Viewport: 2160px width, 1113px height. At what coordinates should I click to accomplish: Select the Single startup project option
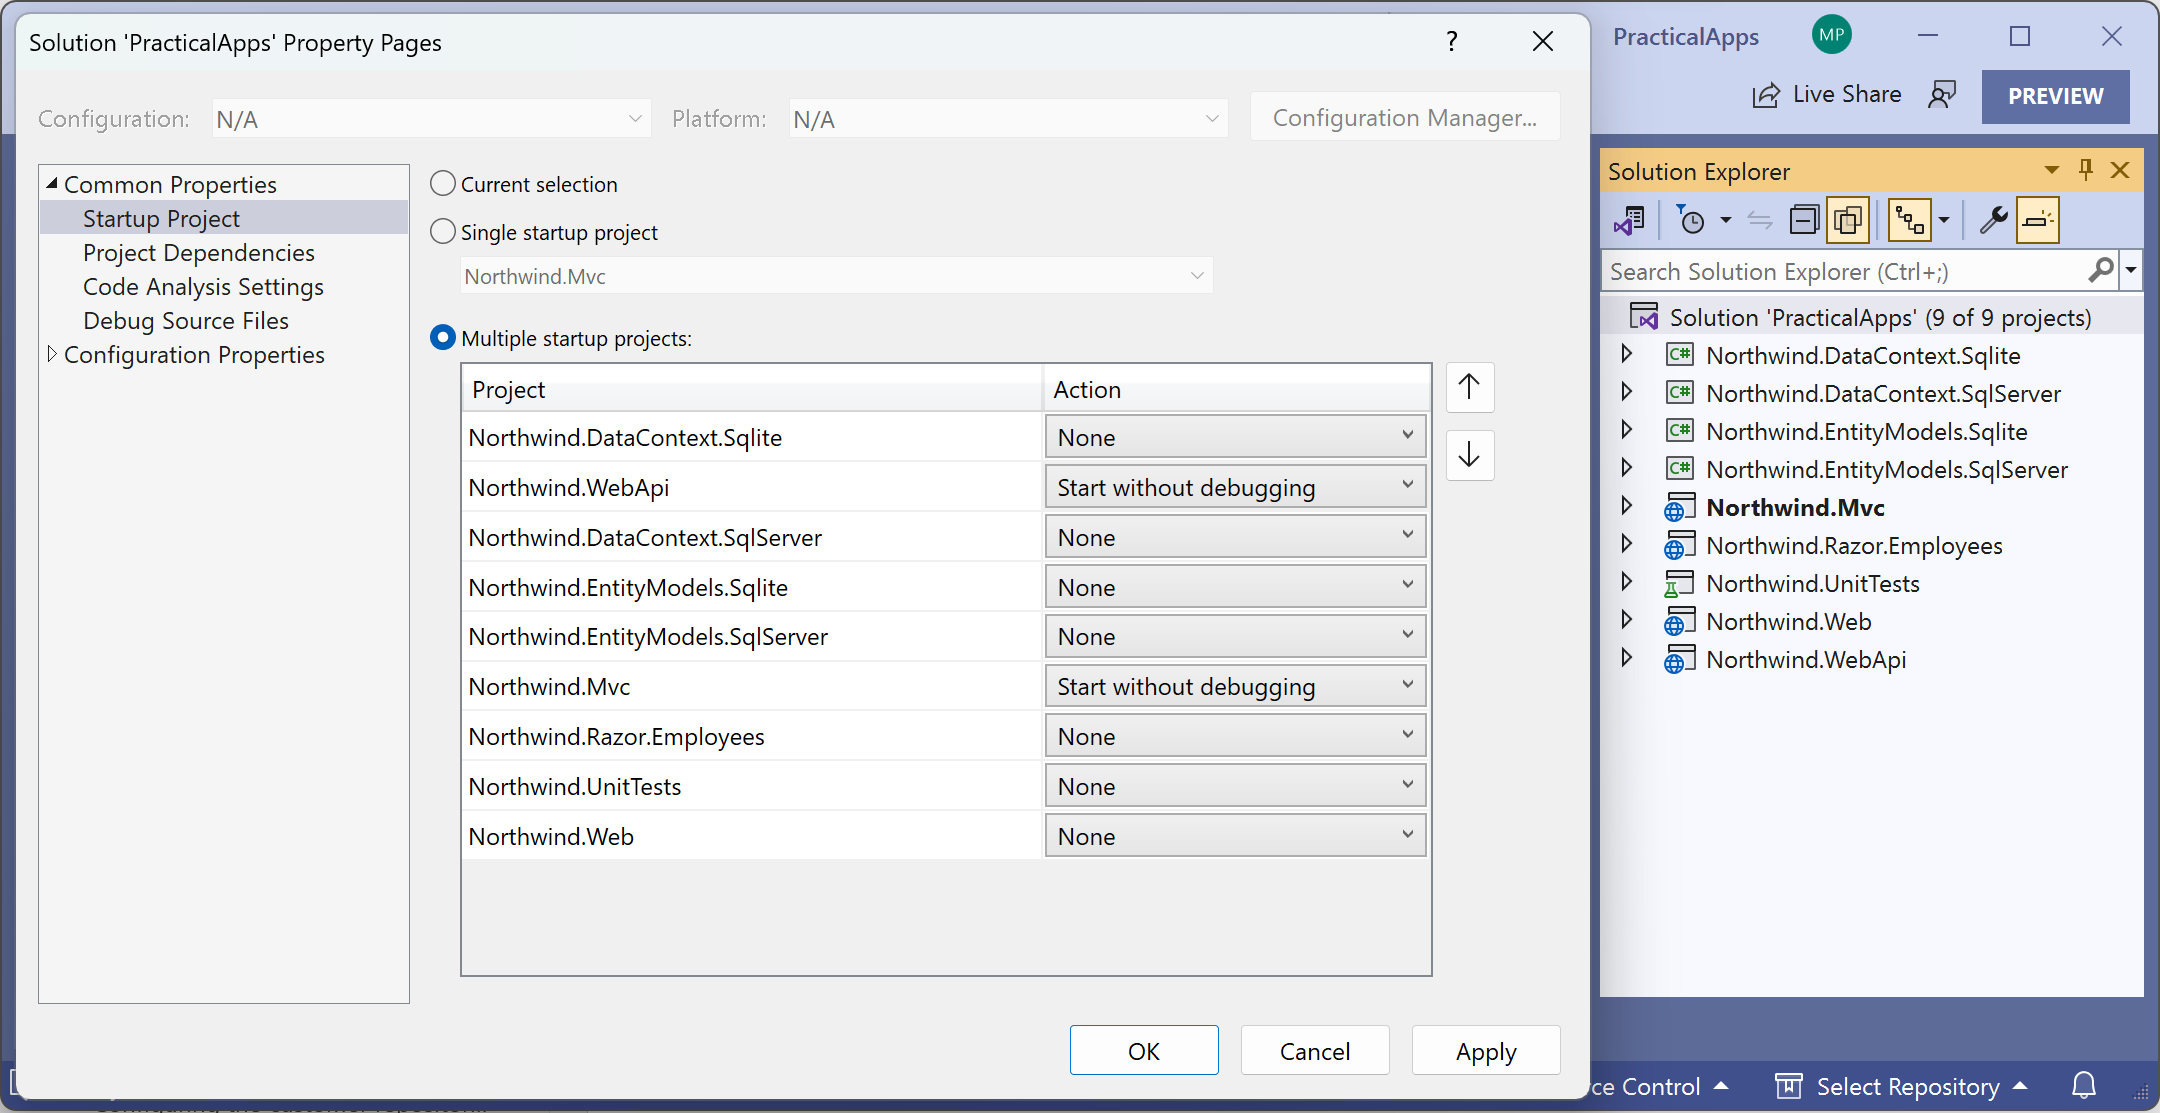(x=443, y=231)
